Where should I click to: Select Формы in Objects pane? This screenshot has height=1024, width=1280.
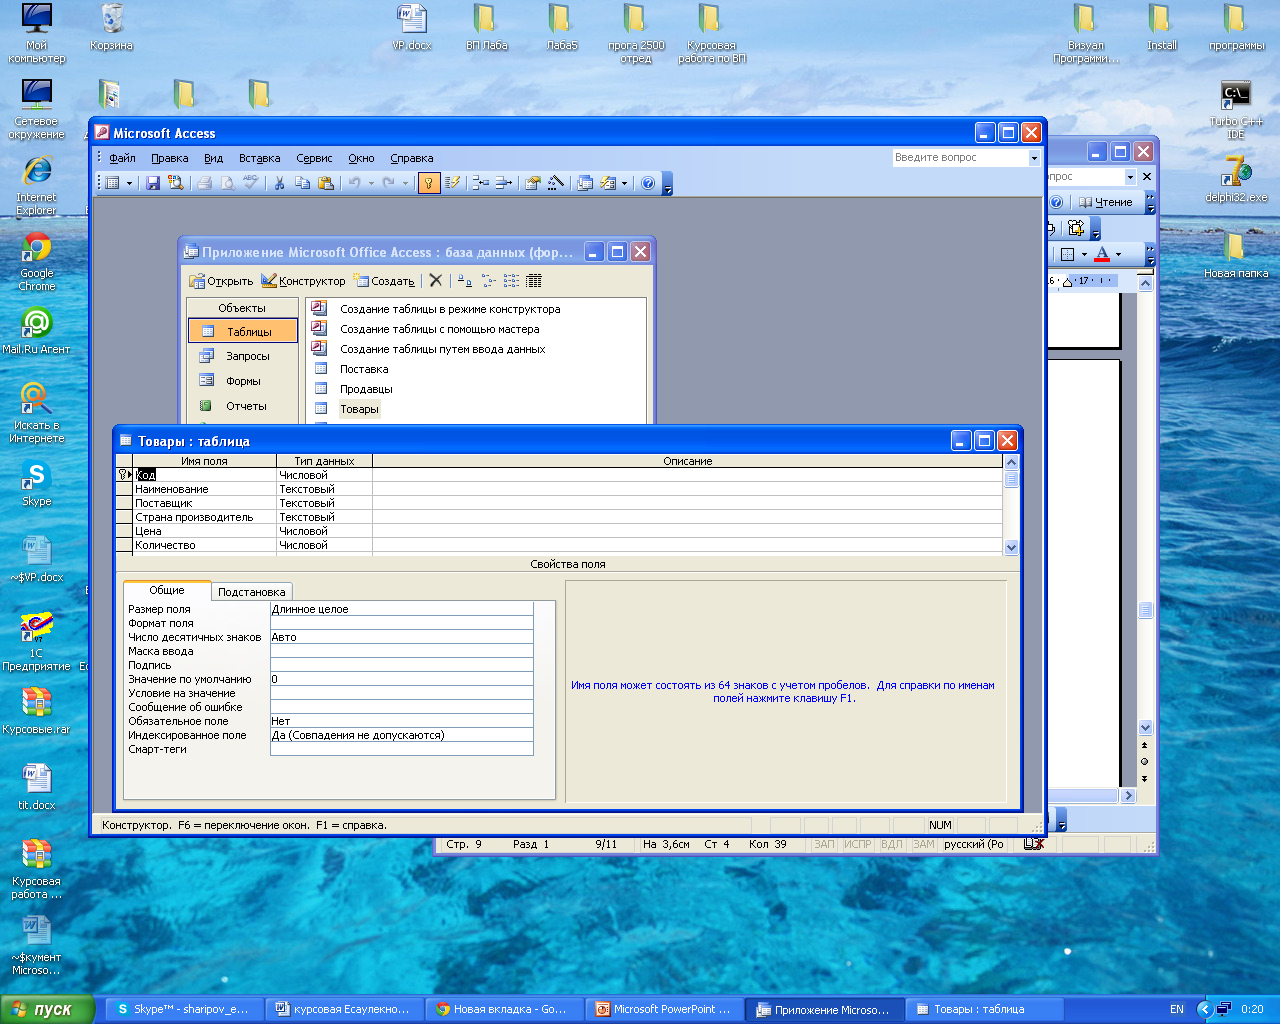coord(243,381)
